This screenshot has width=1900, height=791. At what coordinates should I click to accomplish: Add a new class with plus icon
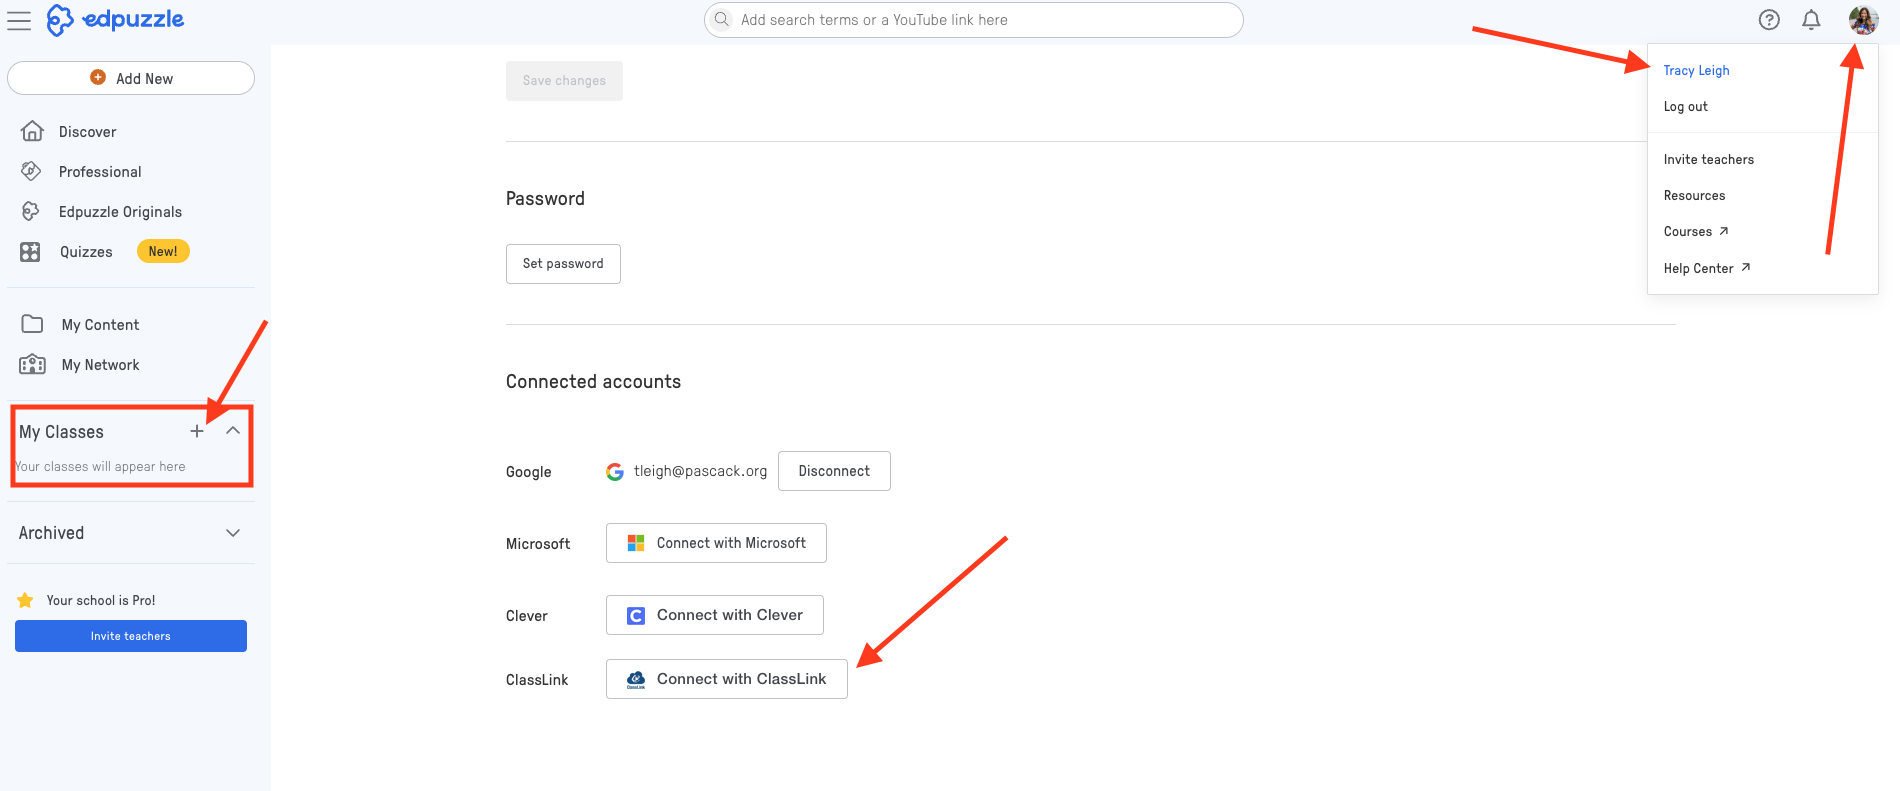pyautogui.click(x=197, y=431)
